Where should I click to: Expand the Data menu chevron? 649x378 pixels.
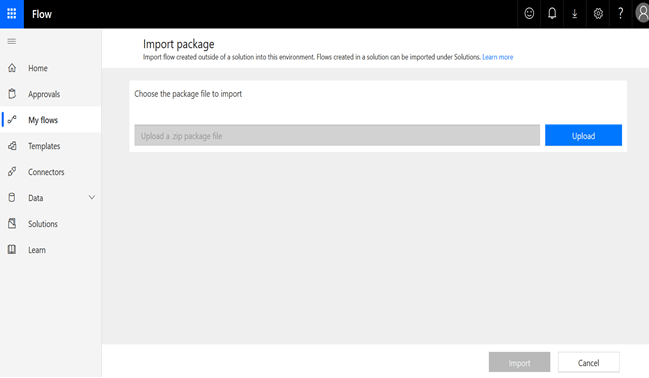pyautogui.click(x=91, y=197)
